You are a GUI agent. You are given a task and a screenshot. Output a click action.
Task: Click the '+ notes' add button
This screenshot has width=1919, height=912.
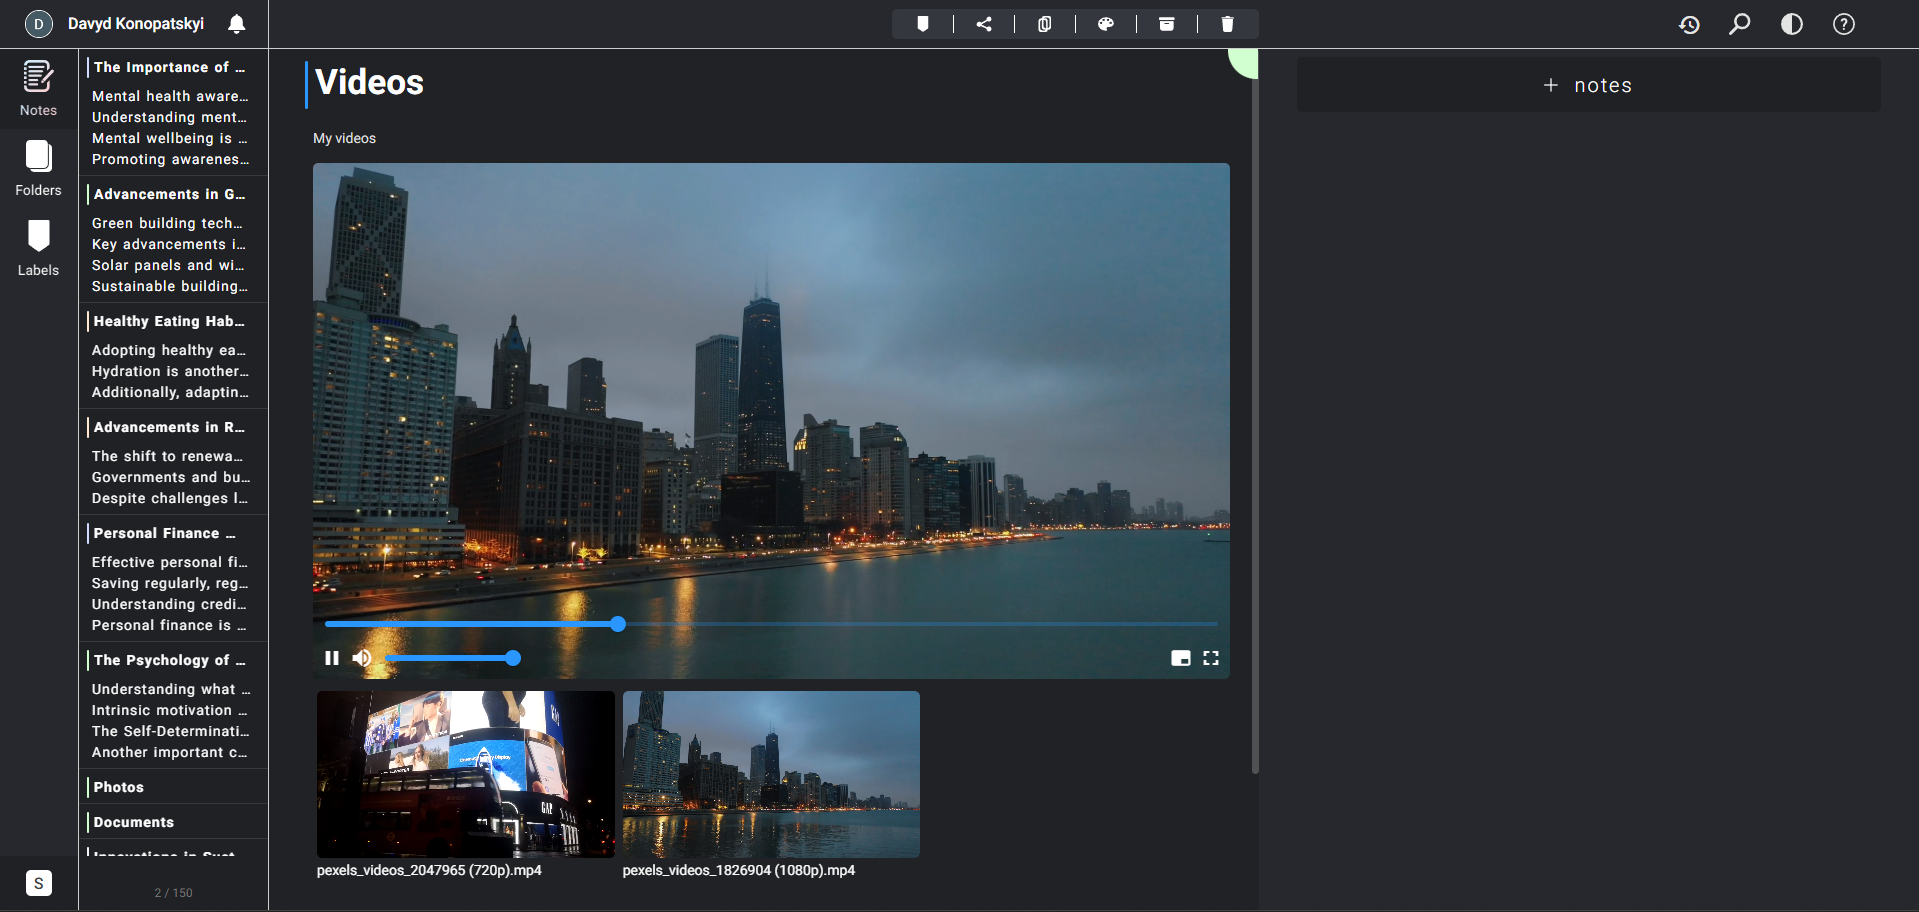[1588, 85]
